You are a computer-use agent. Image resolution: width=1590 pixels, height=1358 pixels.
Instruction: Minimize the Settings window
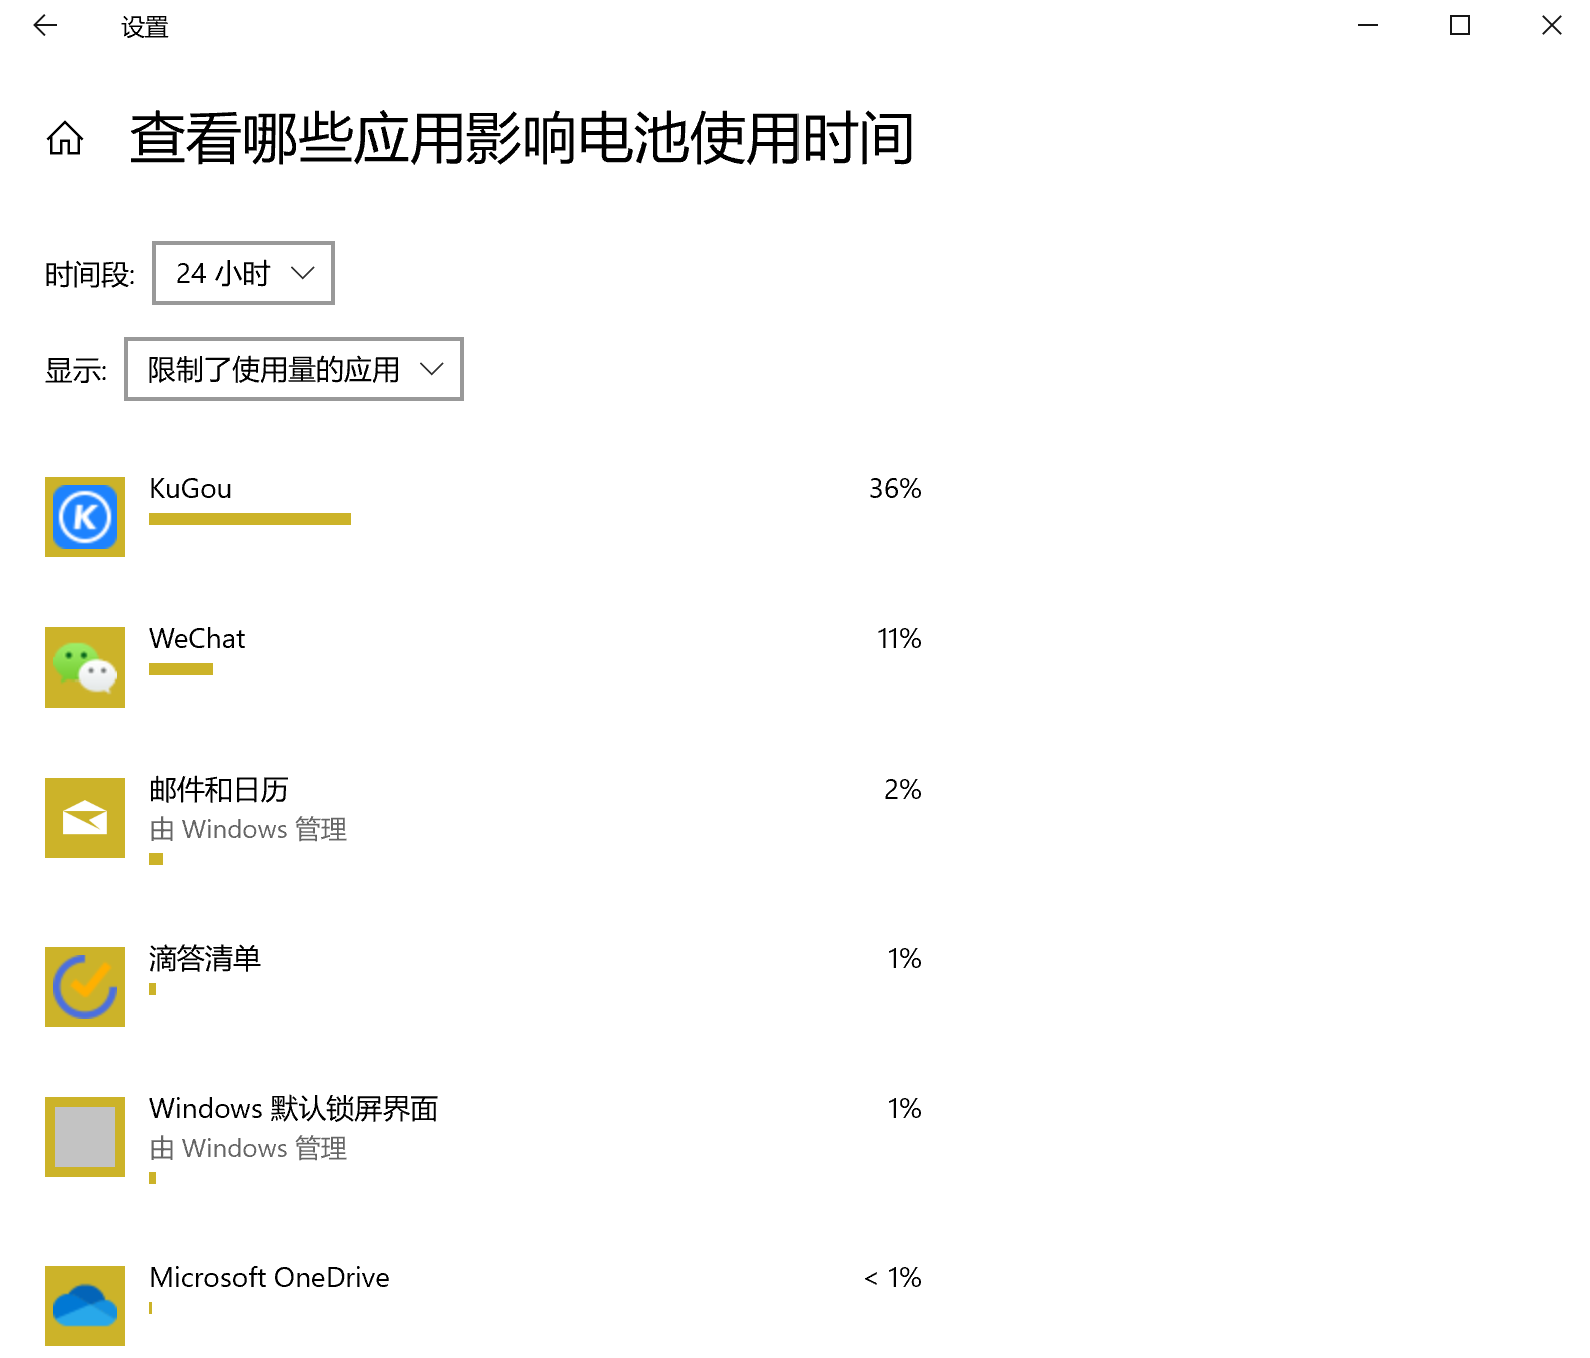click(x=1368, y=26)
